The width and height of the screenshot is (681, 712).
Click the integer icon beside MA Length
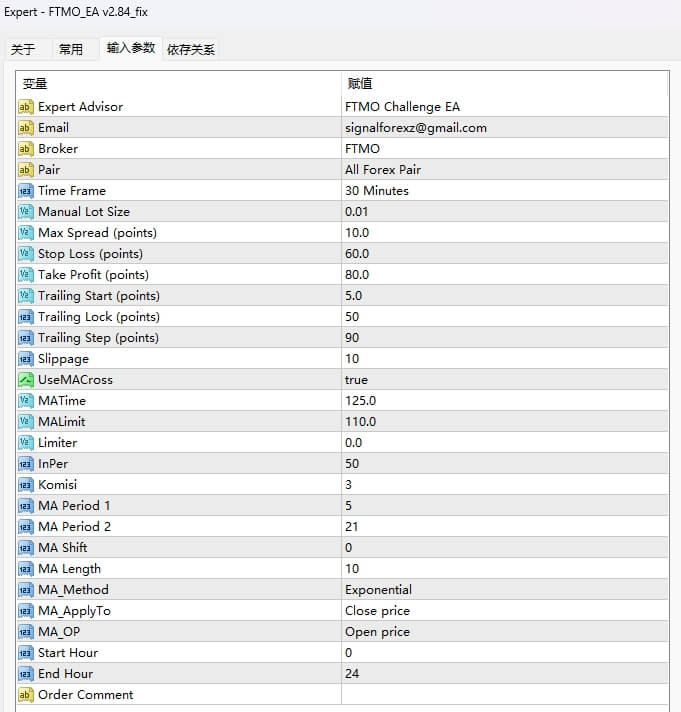click(x=25, y=569)
